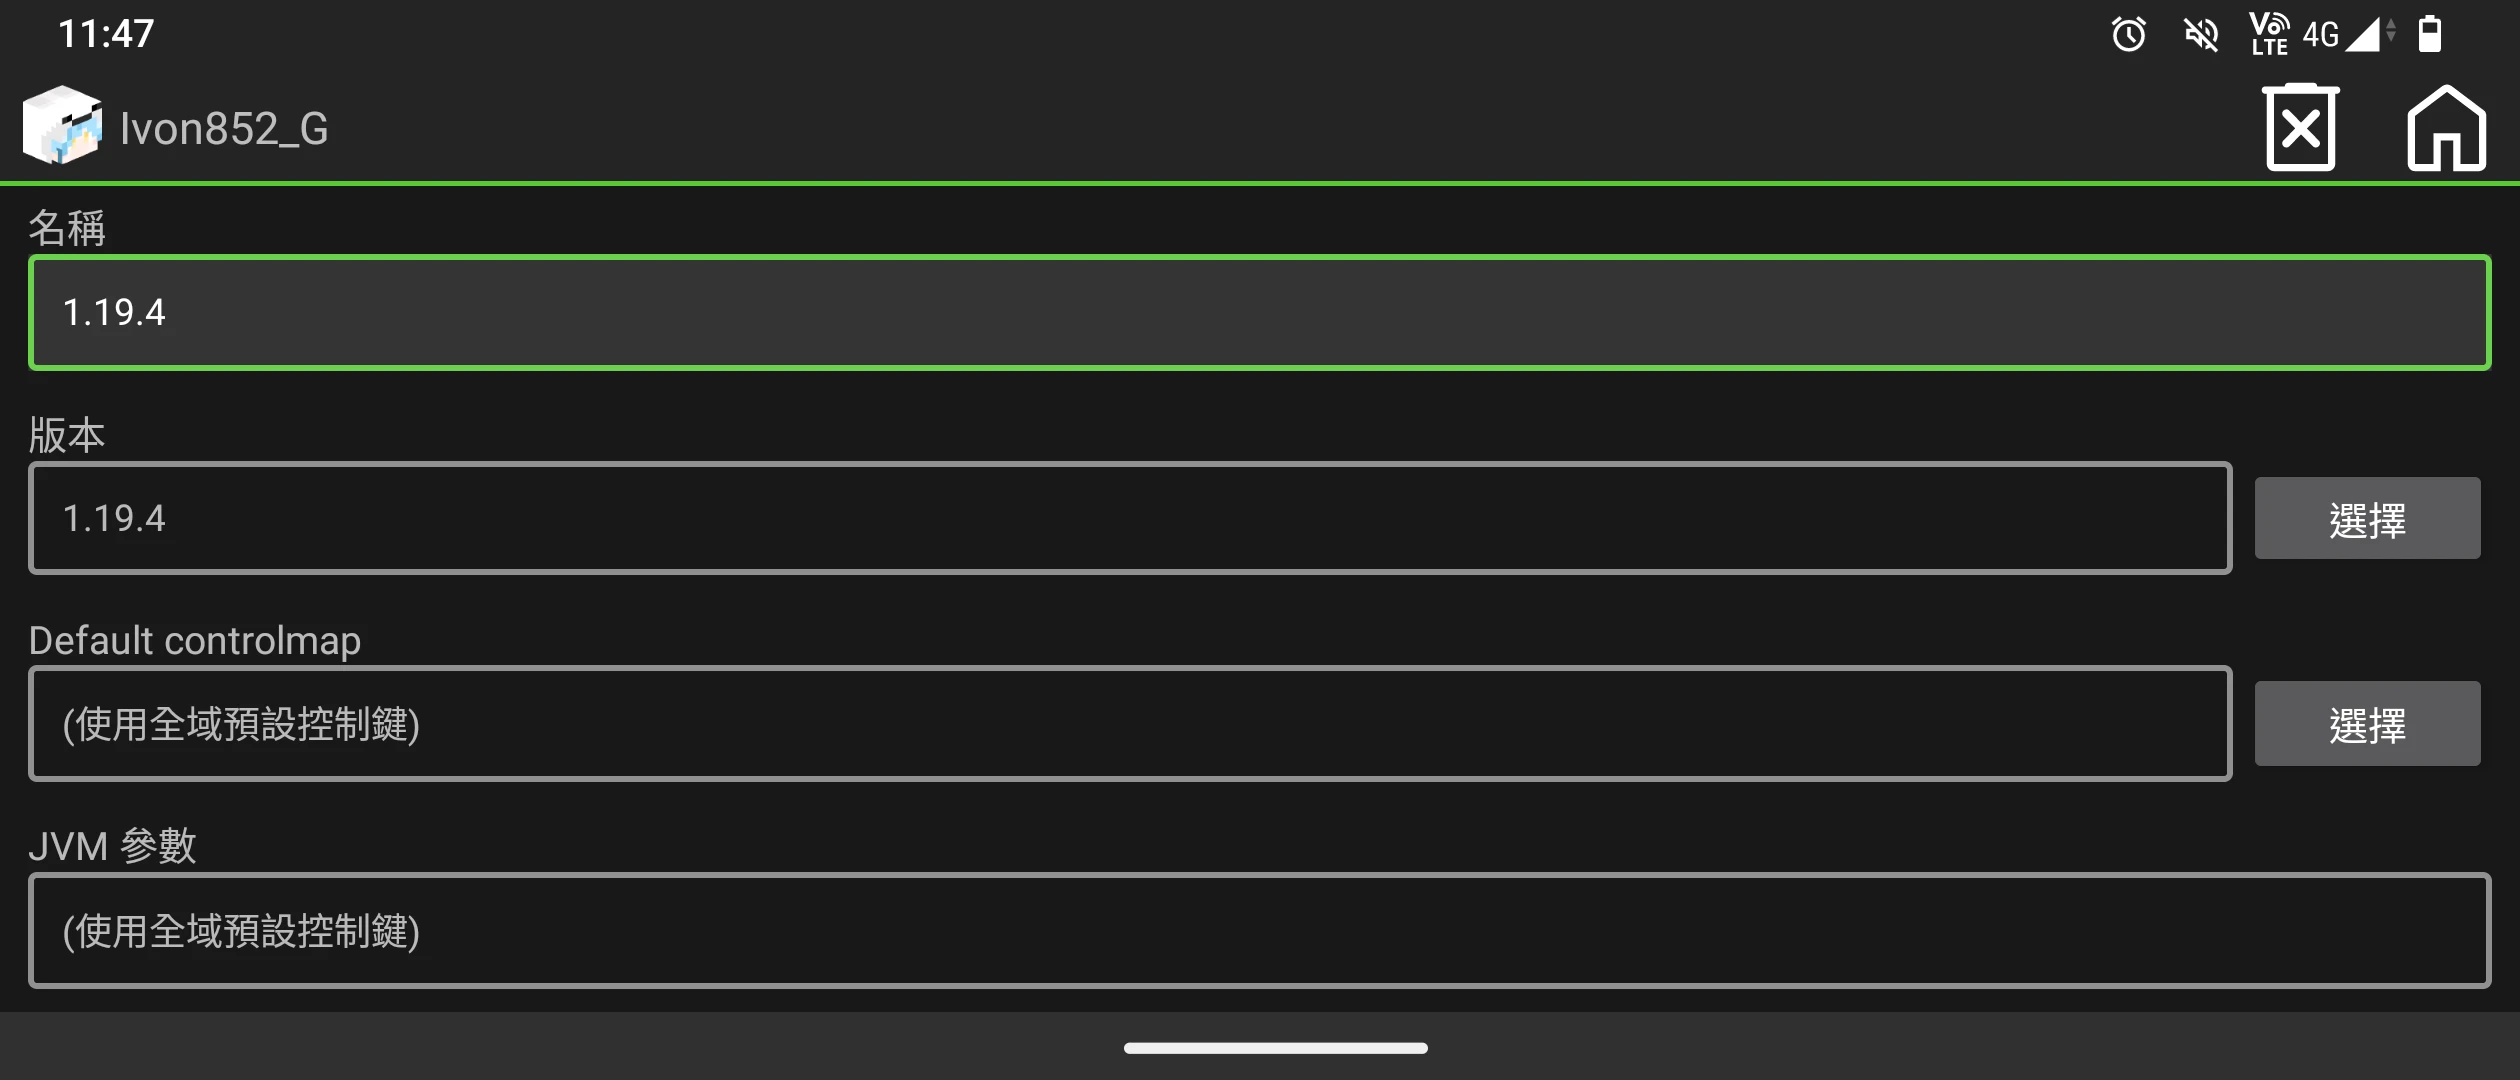Tap the Ivon852_G account name
Screen dimensions: 2520x1080
click(x=224, y=128)
